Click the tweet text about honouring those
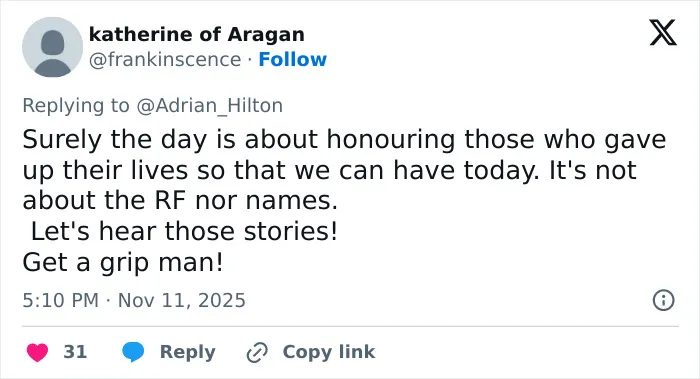This screenshot has width=700, height=379. pyautogui.click(x=344, y=200)
